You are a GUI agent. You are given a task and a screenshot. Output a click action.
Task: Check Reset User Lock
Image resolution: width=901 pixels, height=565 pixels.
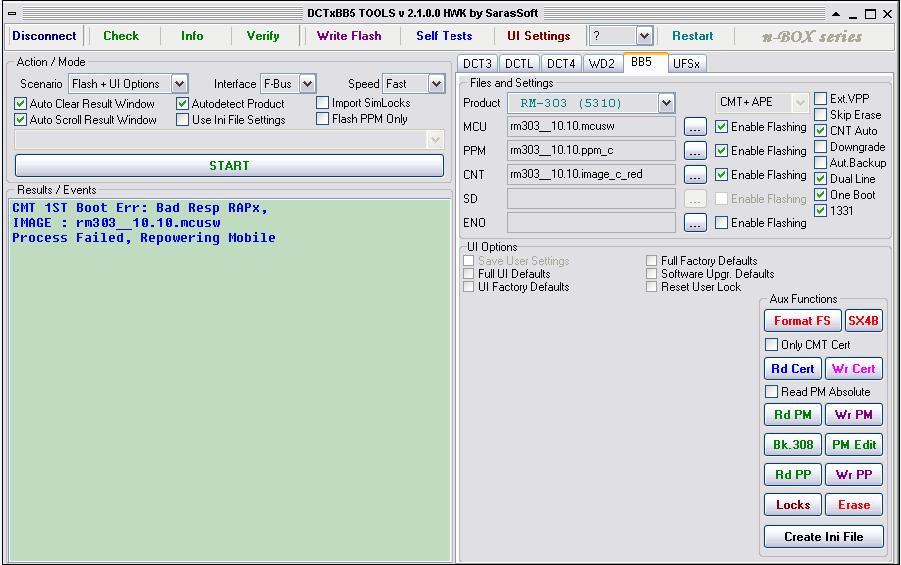coord(652,287)
